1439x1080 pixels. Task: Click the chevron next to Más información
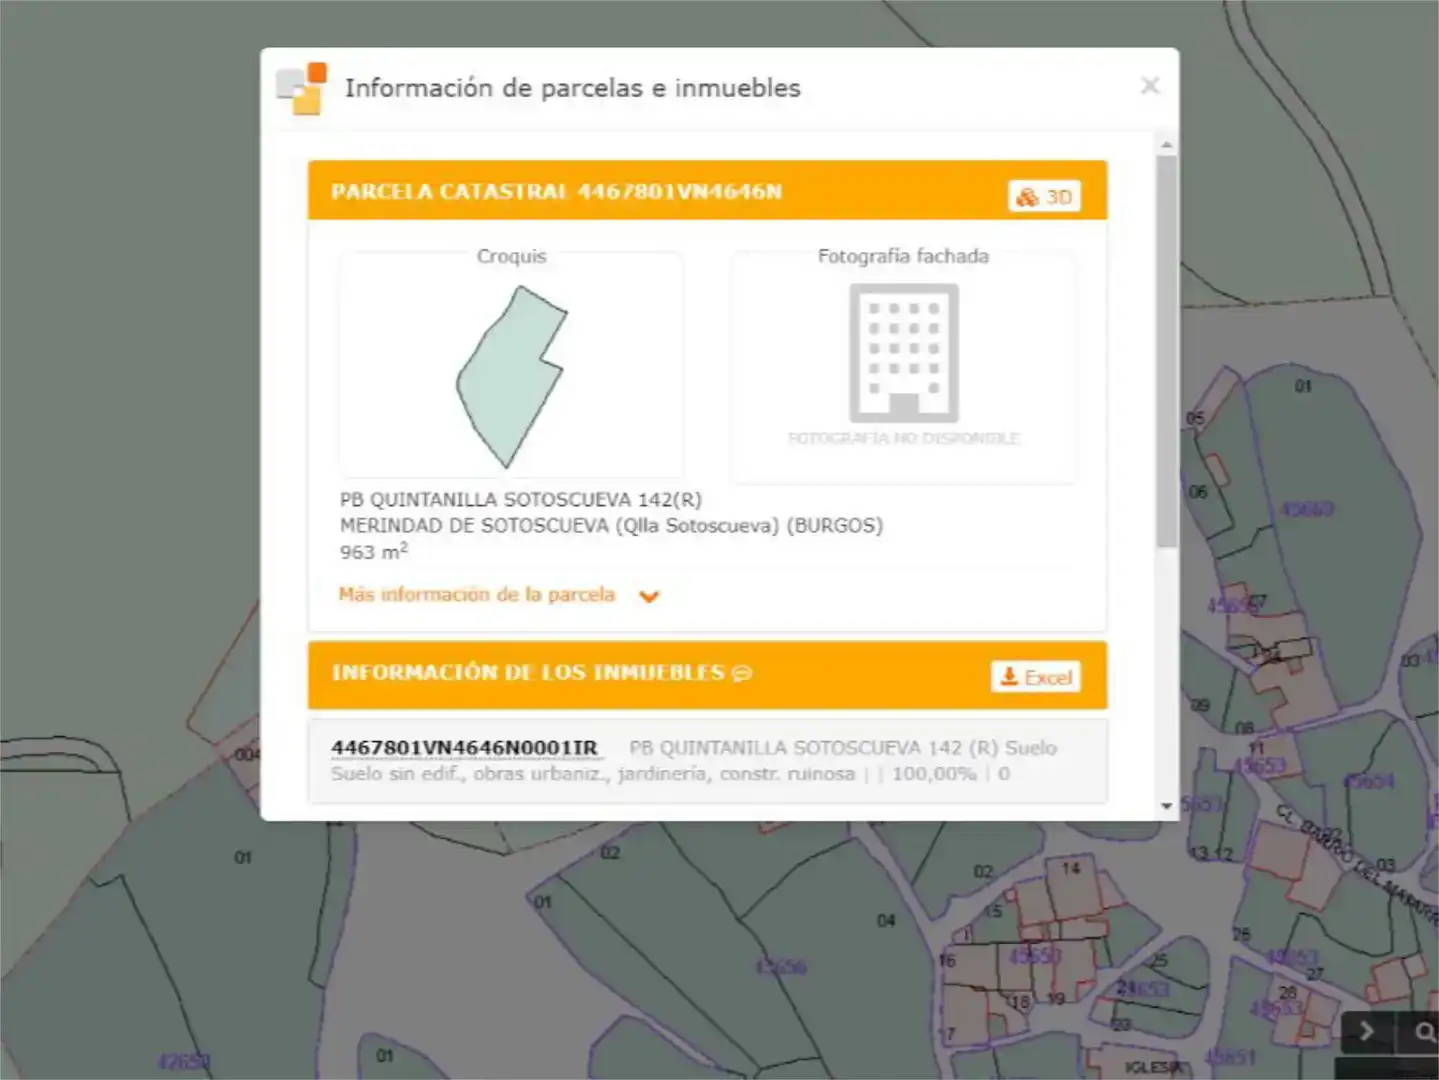(x=649, y=597)
